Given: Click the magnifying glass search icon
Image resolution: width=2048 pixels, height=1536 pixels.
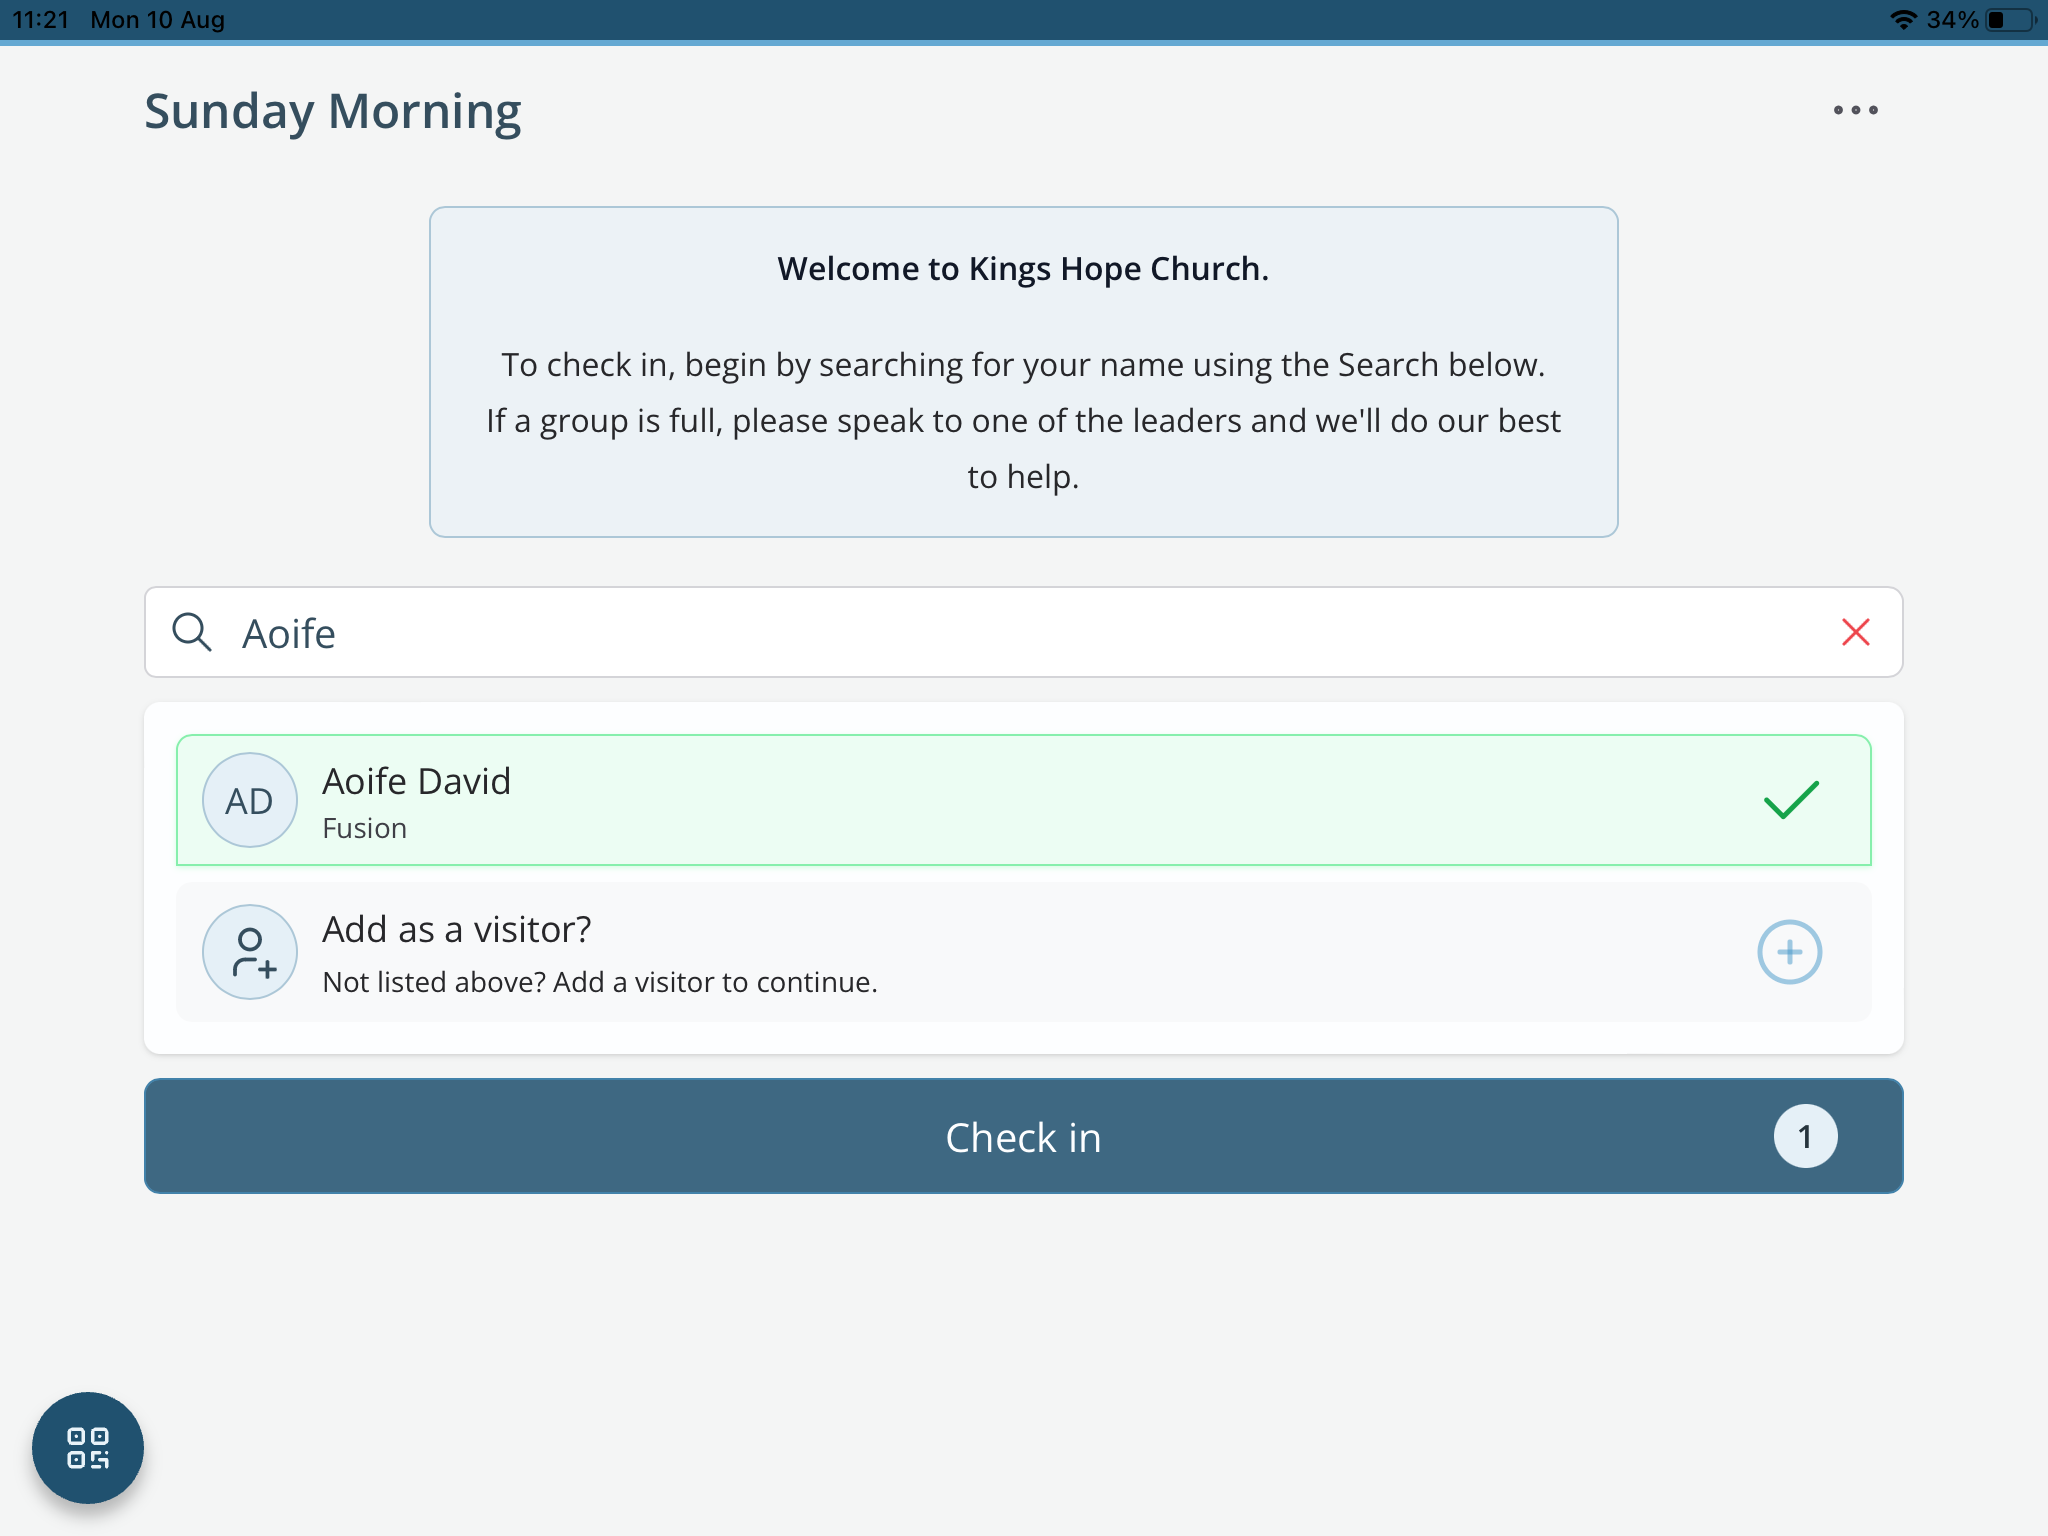Looking at the screenshot, I should (x=192, y=632).
